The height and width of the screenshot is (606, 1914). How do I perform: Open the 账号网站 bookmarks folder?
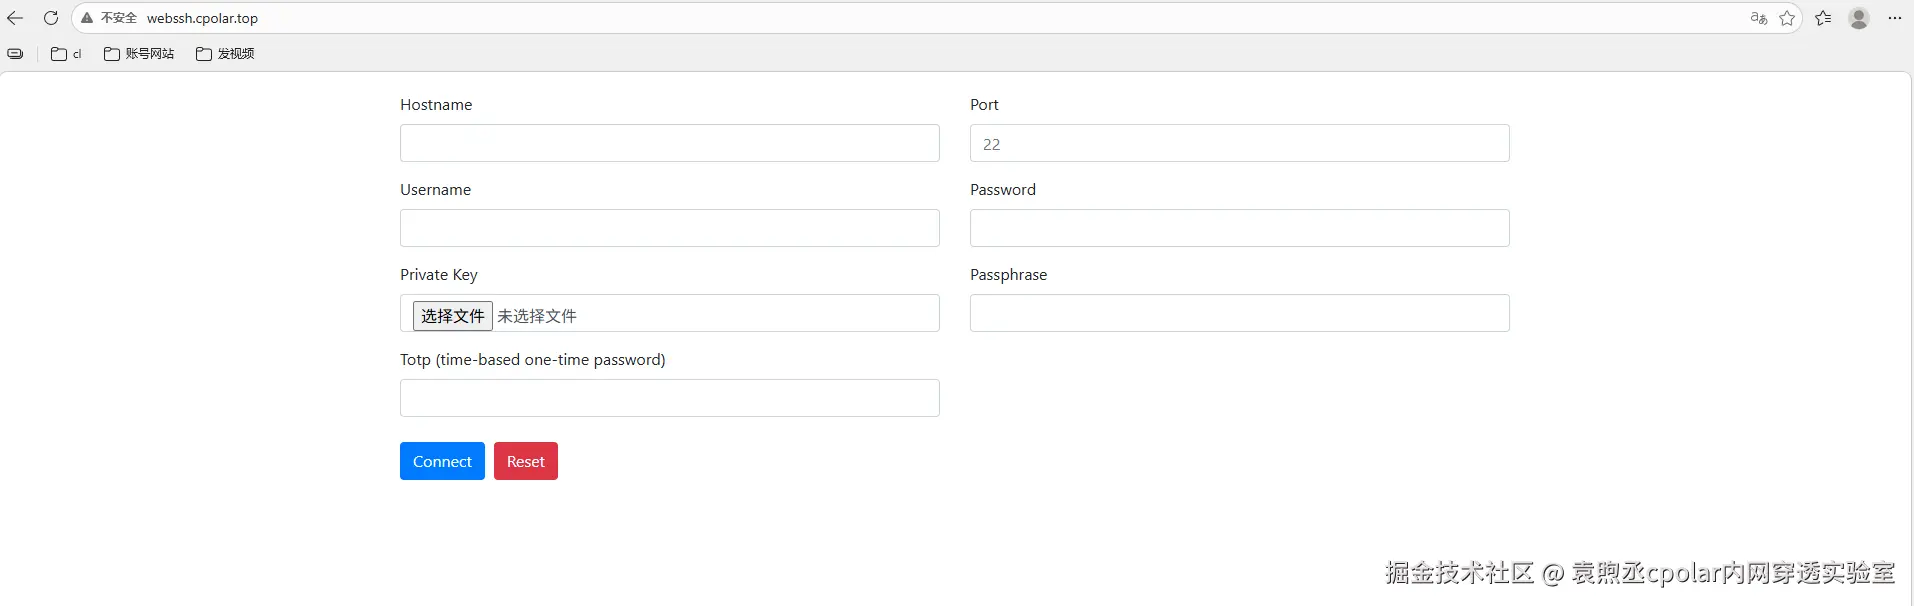tap(139, 54)
